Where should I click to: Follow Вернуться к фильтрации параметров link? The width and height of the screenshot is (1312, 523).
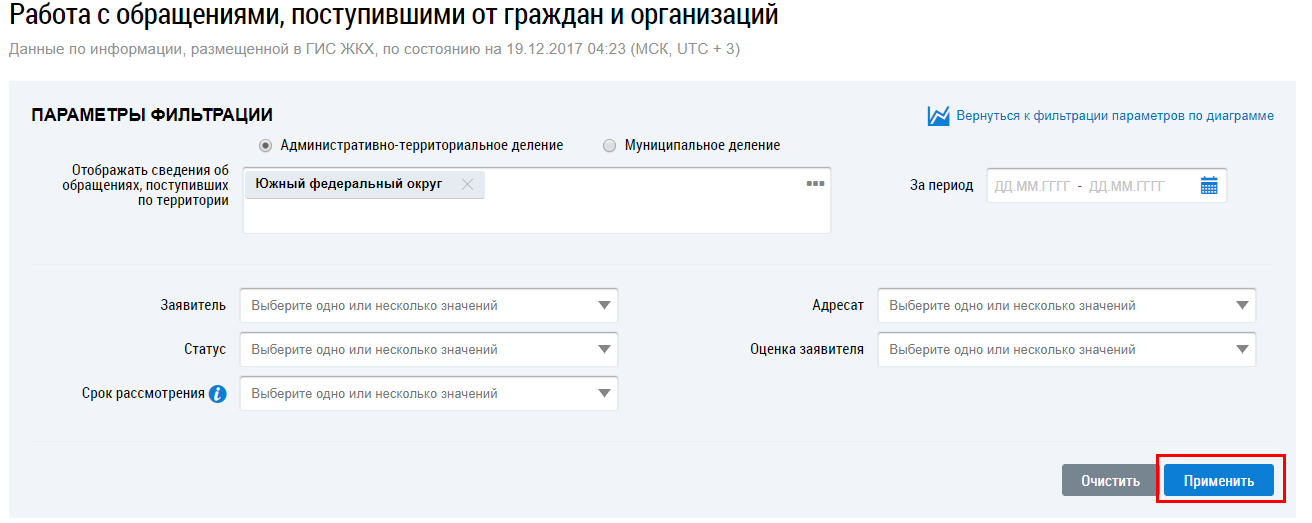1115,116
